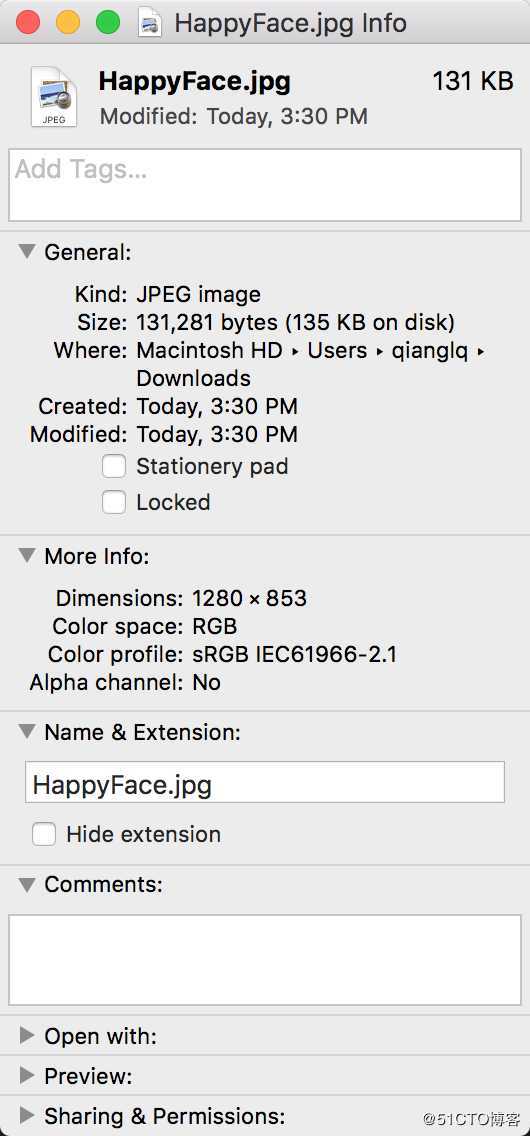Image resolution: width=530 pixels, height=1136 pixels.
Task: Click the Downloads path text
Action: [x=193, y=378]
